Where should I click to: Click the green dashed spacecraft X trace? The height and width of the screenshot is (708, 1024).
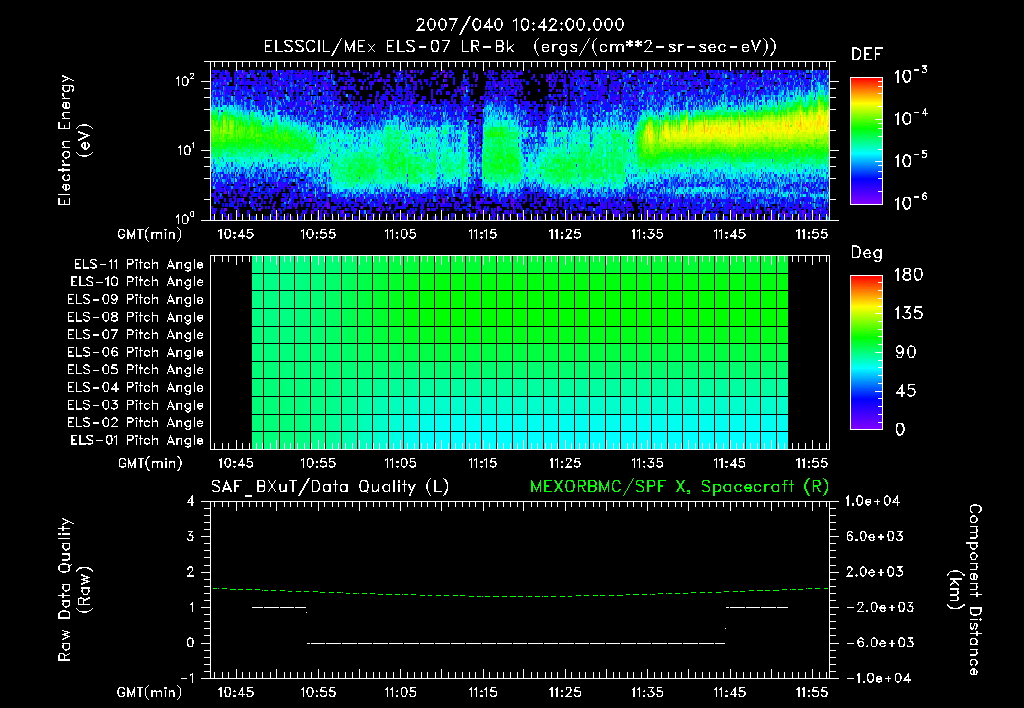click(x=519, y=594)
